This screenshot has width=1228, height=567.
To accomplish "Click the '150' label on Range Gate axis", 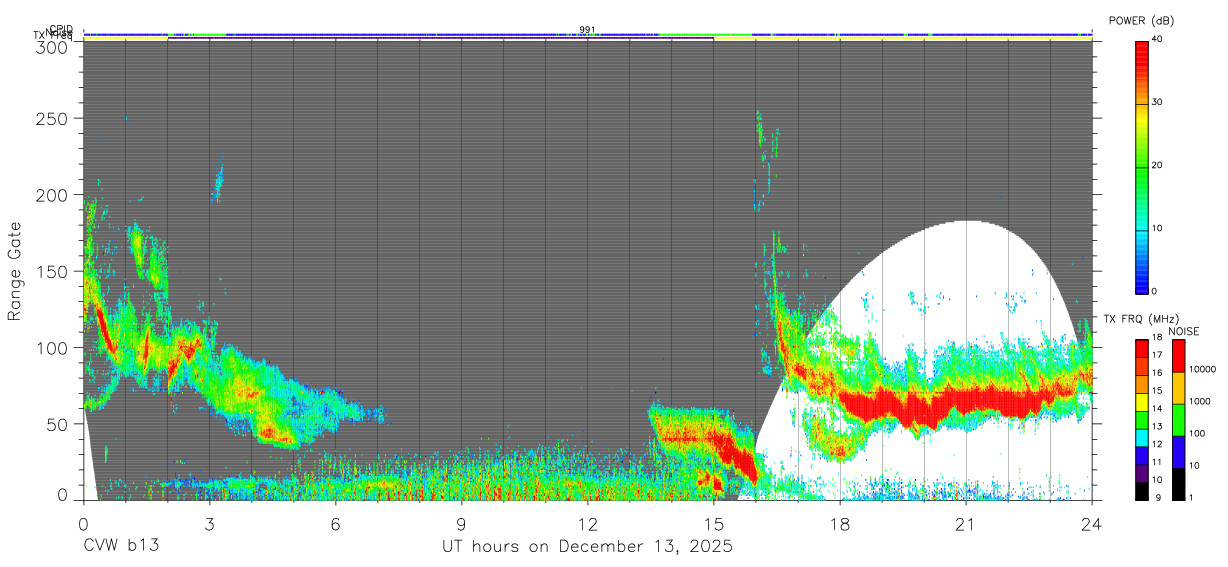I will (x=53, y=271).
